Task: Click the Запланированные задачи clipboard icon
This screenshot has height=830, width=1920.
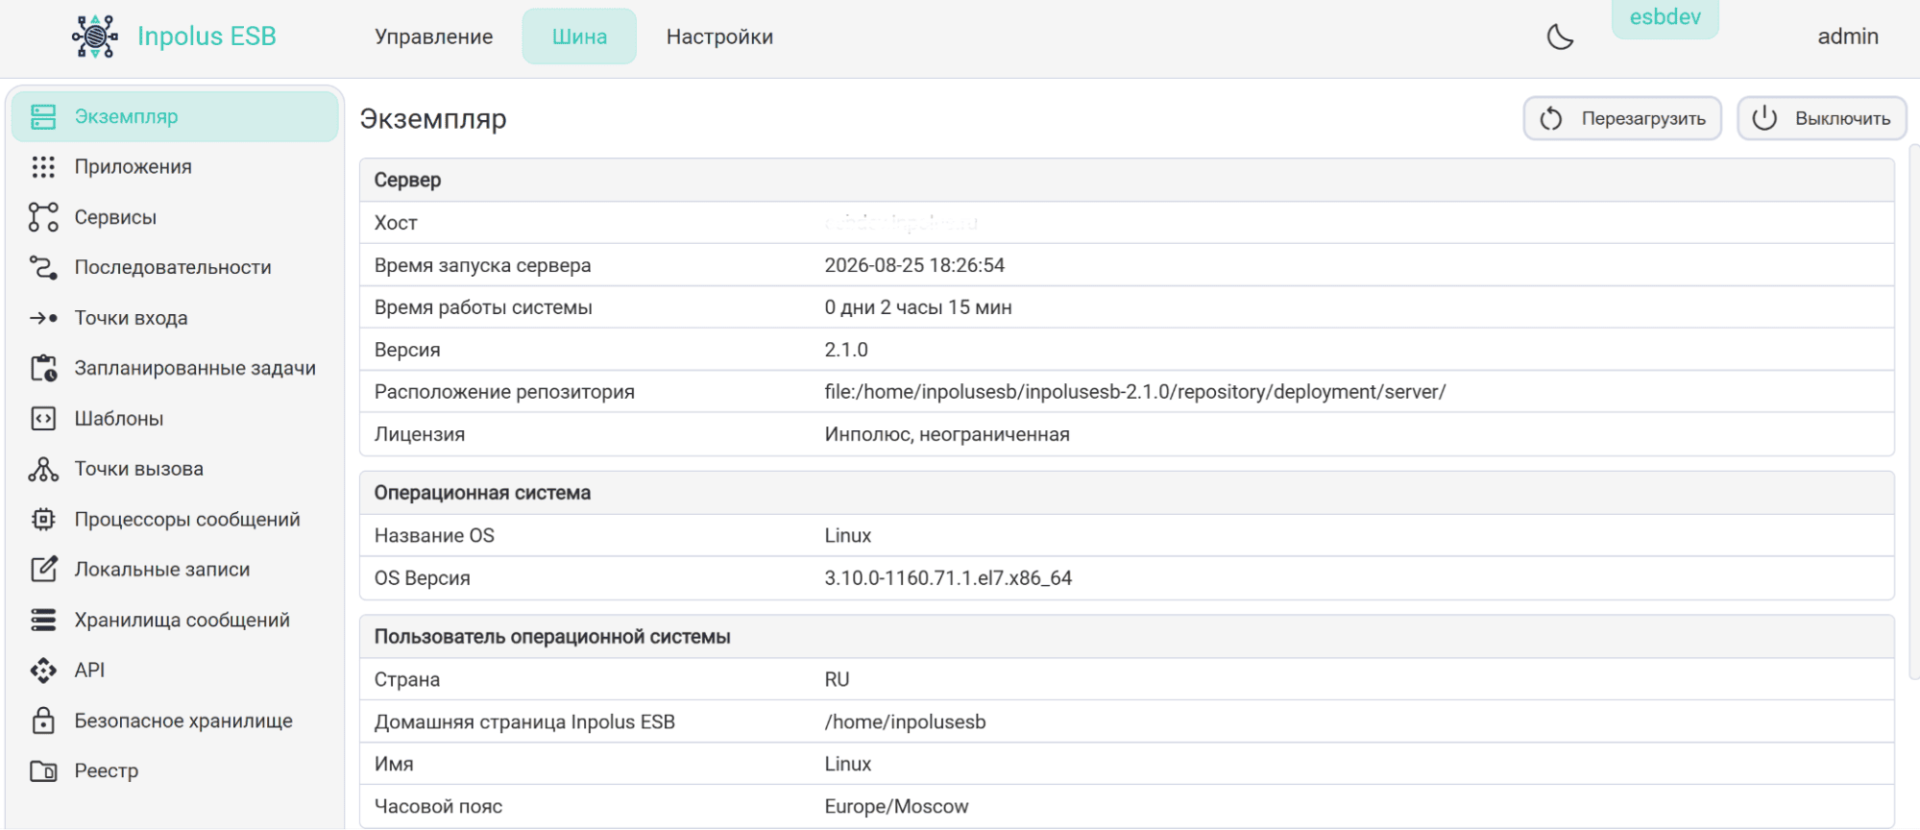Action: click(x=43, y=368)
